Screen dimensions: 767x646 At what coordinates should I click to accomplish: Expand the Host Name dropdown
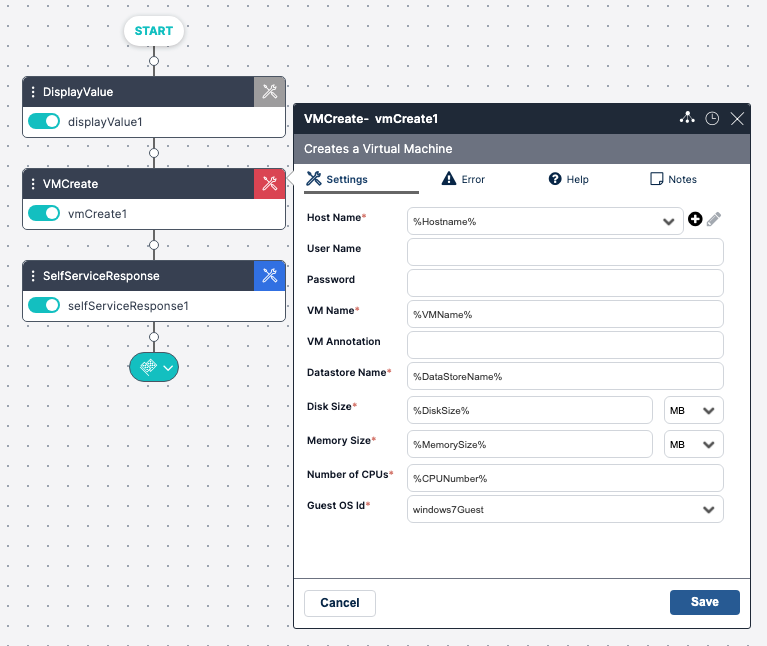pyautogui.click(x=668, y=222)
